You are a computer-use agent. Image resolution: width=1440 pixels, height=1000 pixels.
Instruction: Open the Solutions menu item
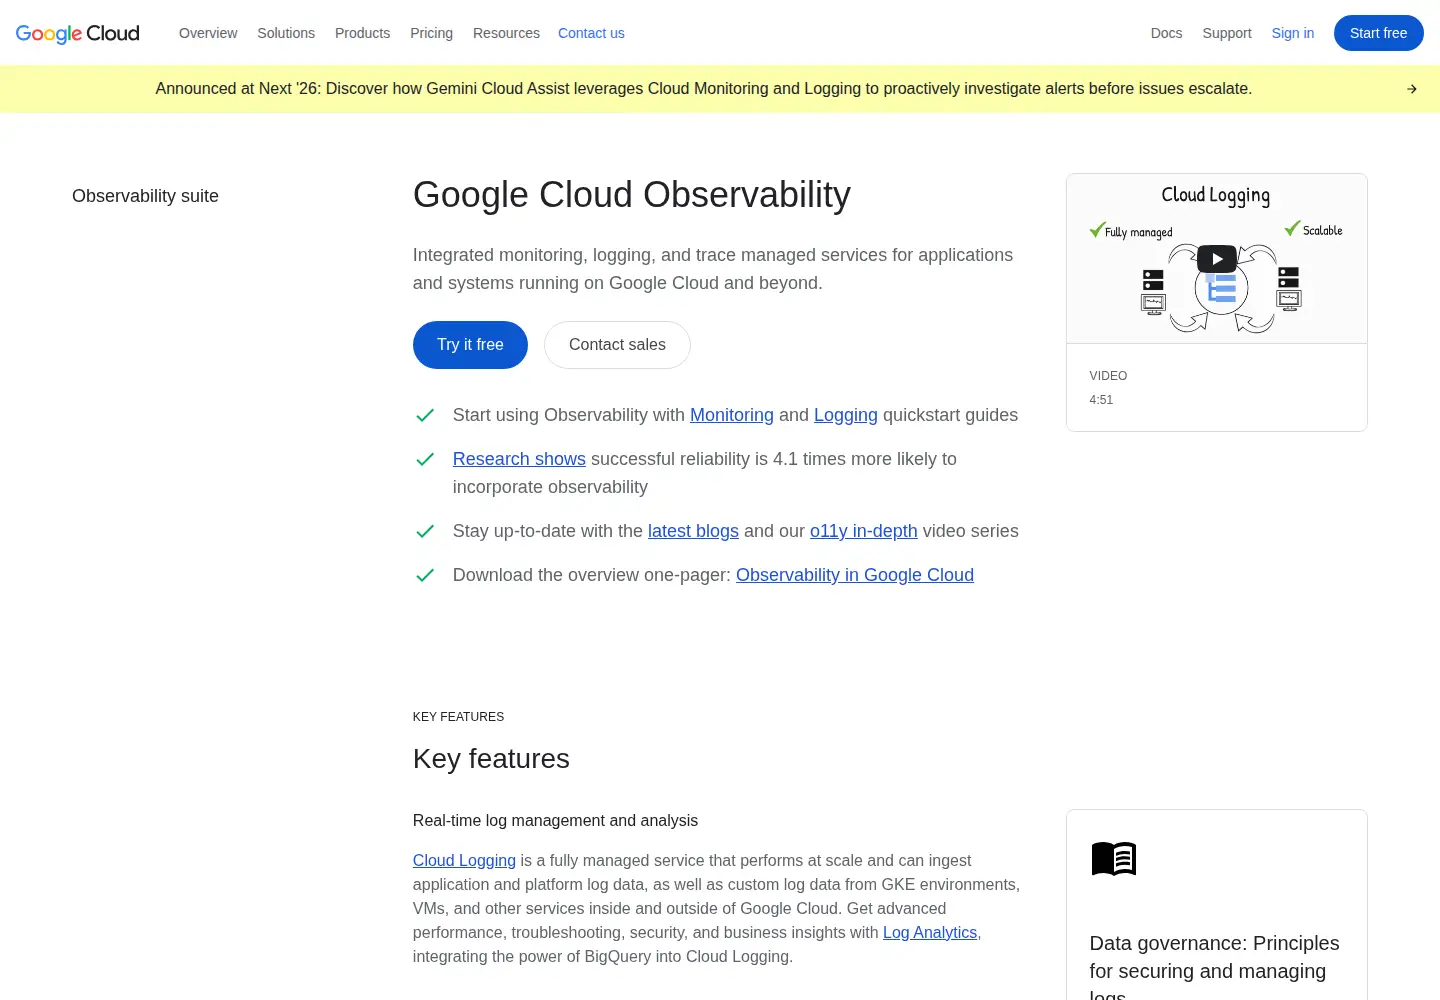[286, 33]
